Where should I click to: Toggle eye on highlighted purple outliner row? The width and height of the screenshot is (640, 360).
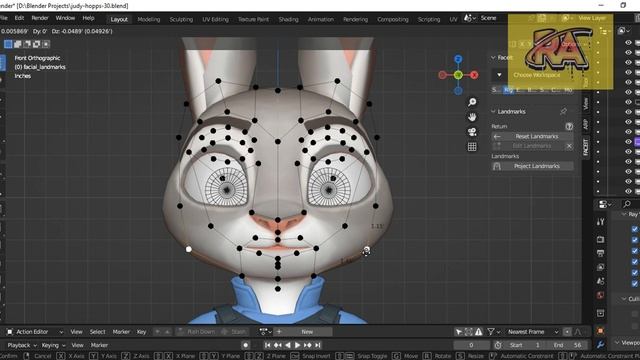click(629, 142)
